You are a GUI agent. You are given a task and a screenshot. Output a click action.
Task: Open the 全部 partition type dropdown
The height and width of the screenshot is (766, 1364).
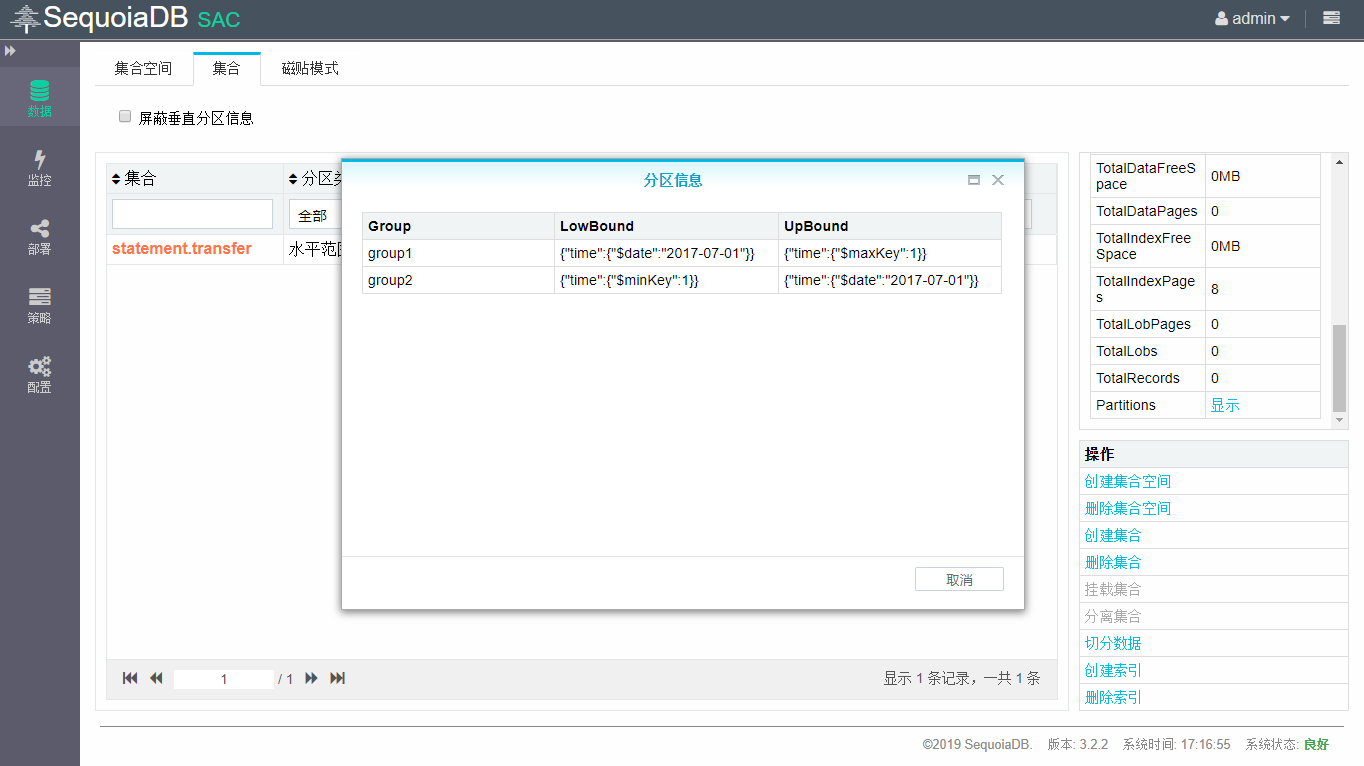click(315, 215)
